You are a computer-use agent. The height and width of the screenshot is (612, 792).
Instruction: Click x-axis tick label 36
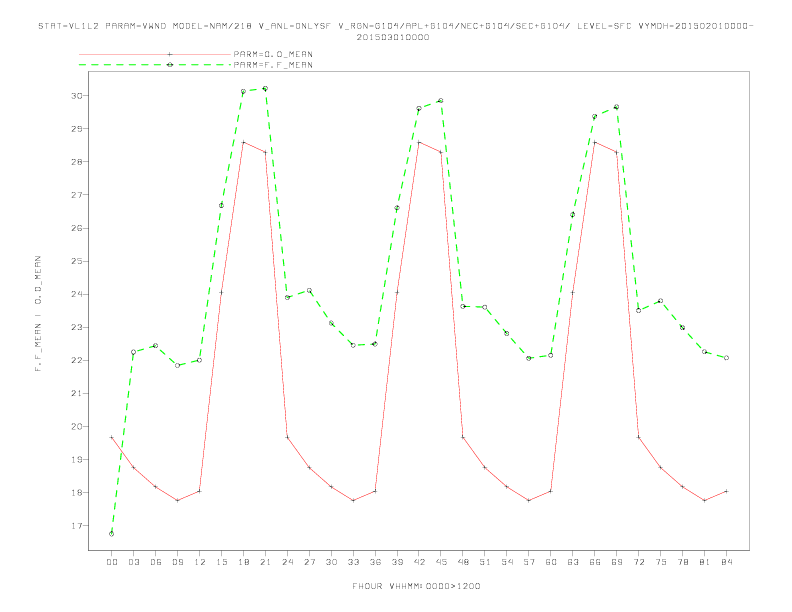point(375,562)
